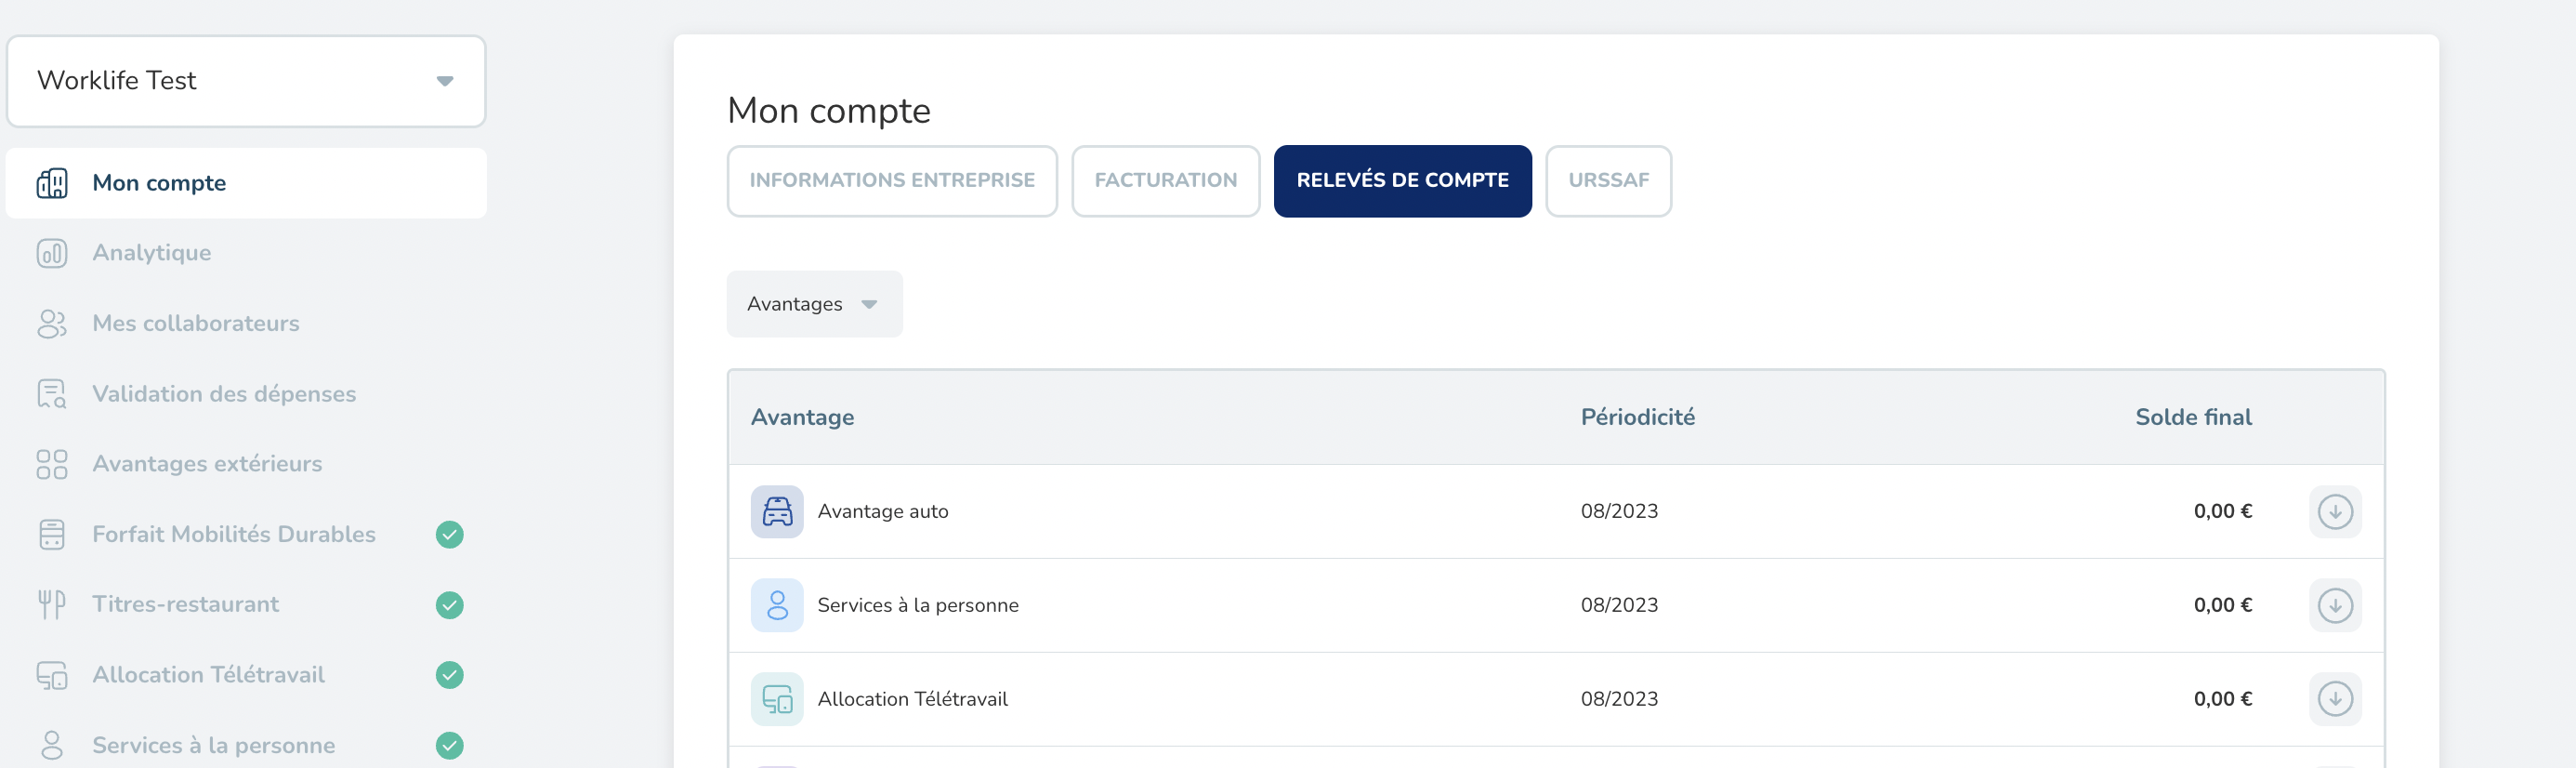Click the Allocation Télétravail green checkmark in sidebar

pyautogui.click(x=450, y=675)
